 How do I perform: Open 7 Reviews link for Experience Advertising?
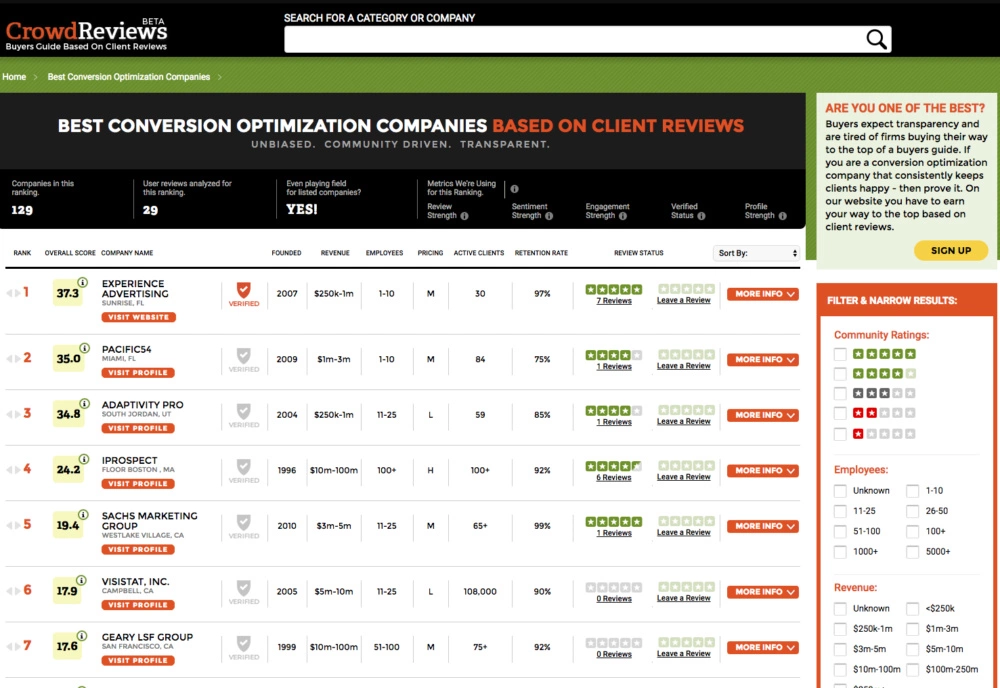click(x=614, y=301)
